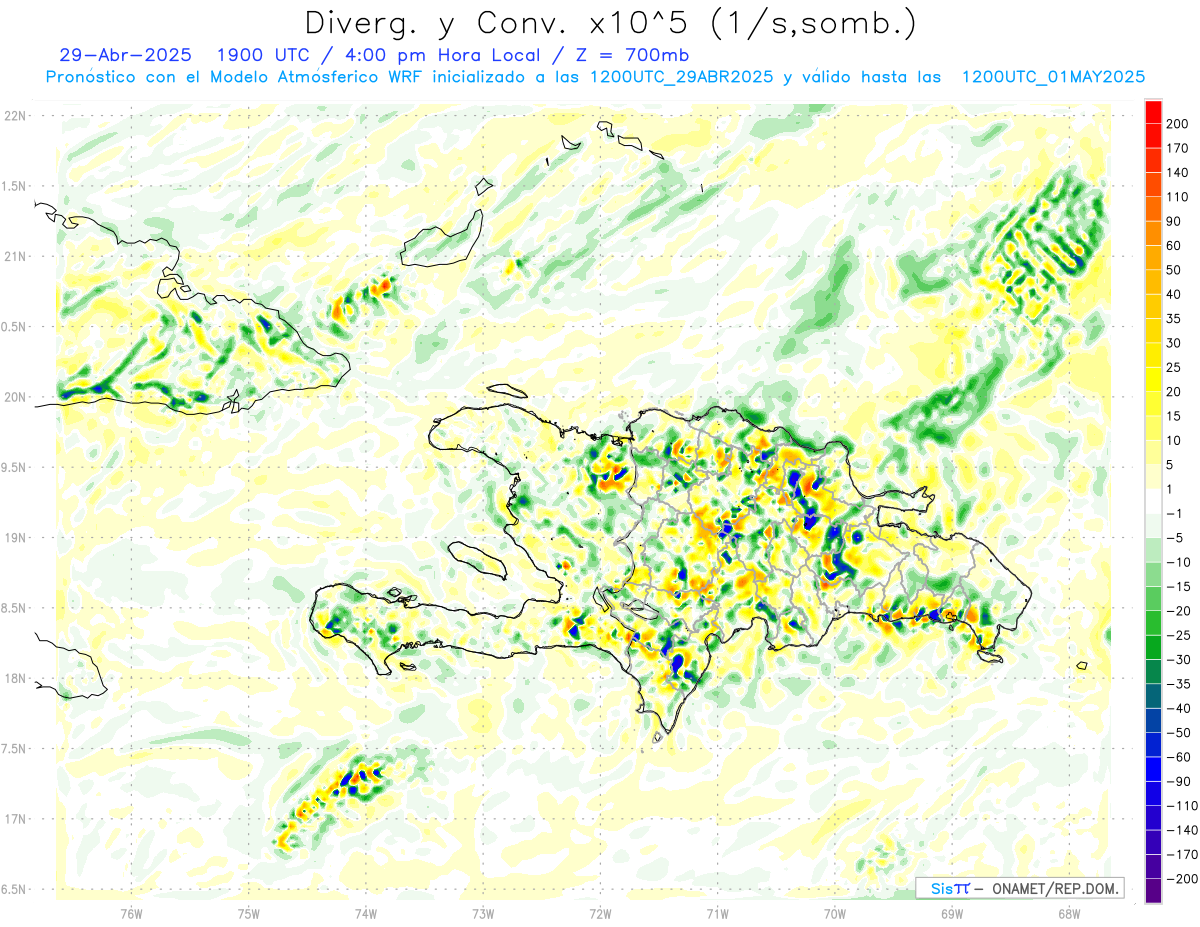Click the "72W" longitude label
Viewport: 1200px width, 927px height.
pos(600,912)
